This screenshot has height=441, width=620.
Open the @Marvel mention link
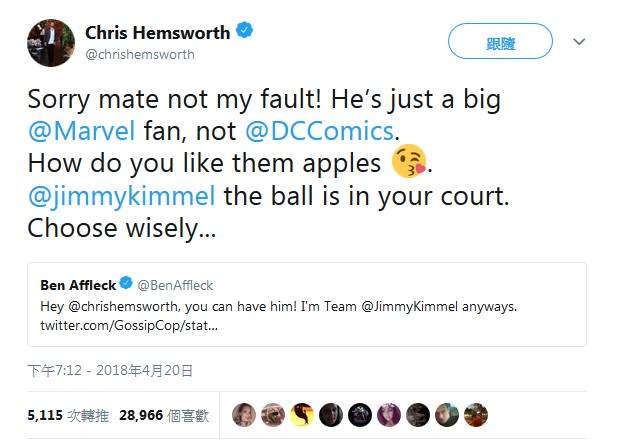tap(82, 131)
